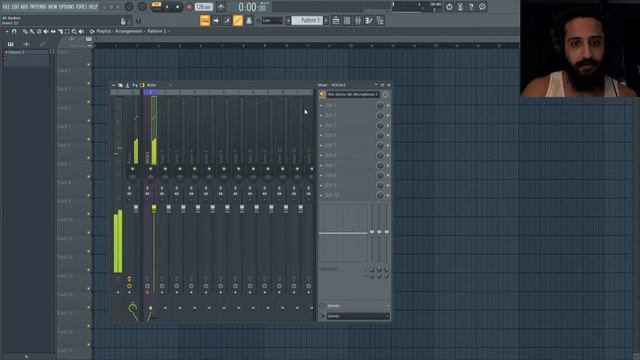This screenshot has width=640, height=360.
Task: Select the playlist Zoom magnifier tool
Action: tap(74, 31)
